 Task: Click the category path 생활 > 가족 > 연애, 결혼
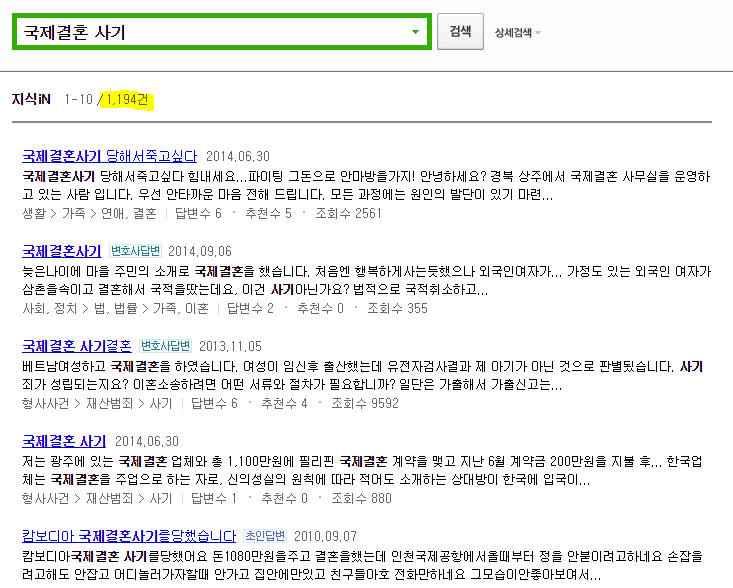(89, 213)
